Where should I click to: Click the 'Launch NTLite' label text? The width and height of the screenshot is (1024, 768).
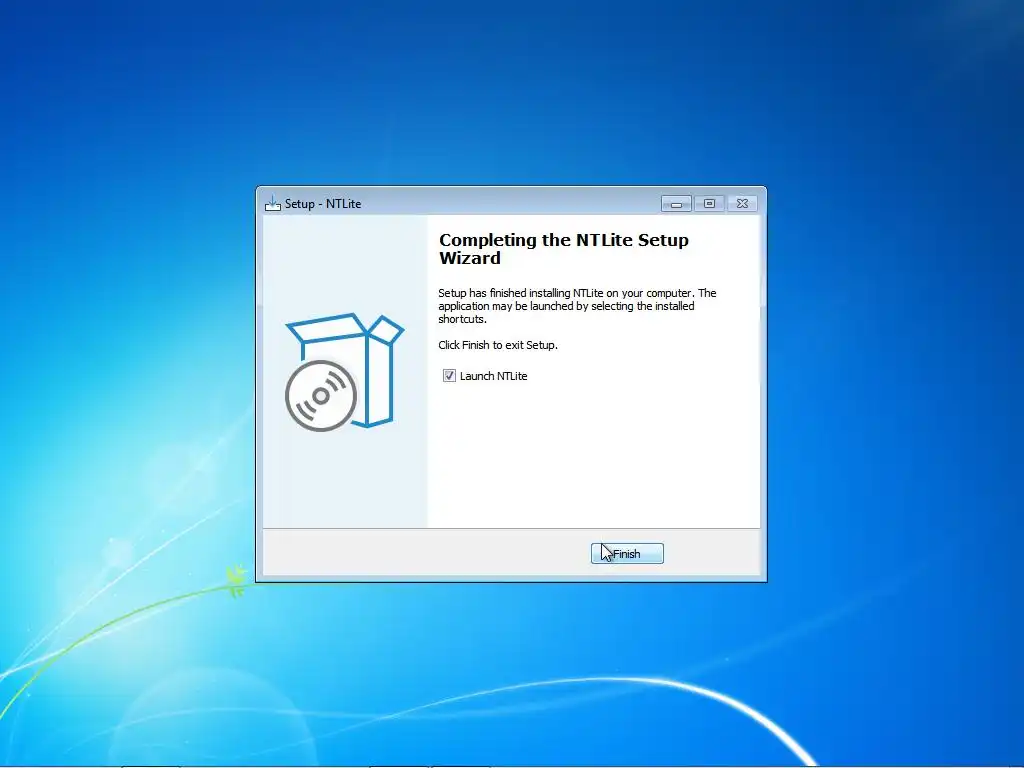493,376
